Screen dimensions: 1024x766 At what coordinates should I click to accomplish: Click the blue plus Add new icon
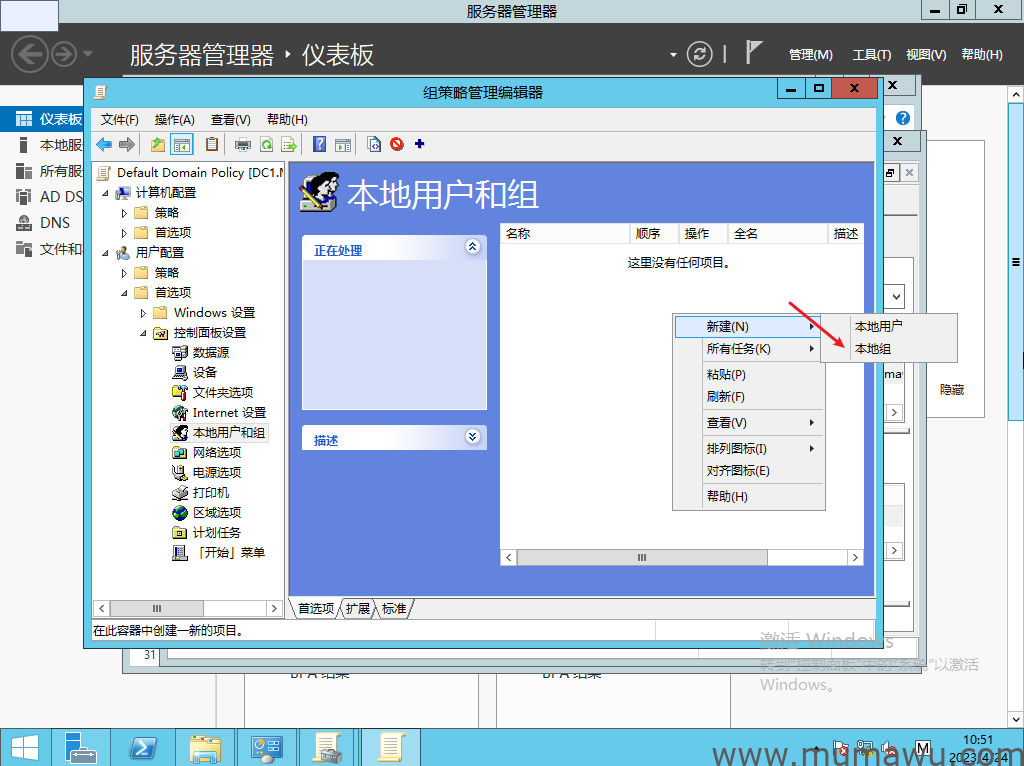(419, 144)
